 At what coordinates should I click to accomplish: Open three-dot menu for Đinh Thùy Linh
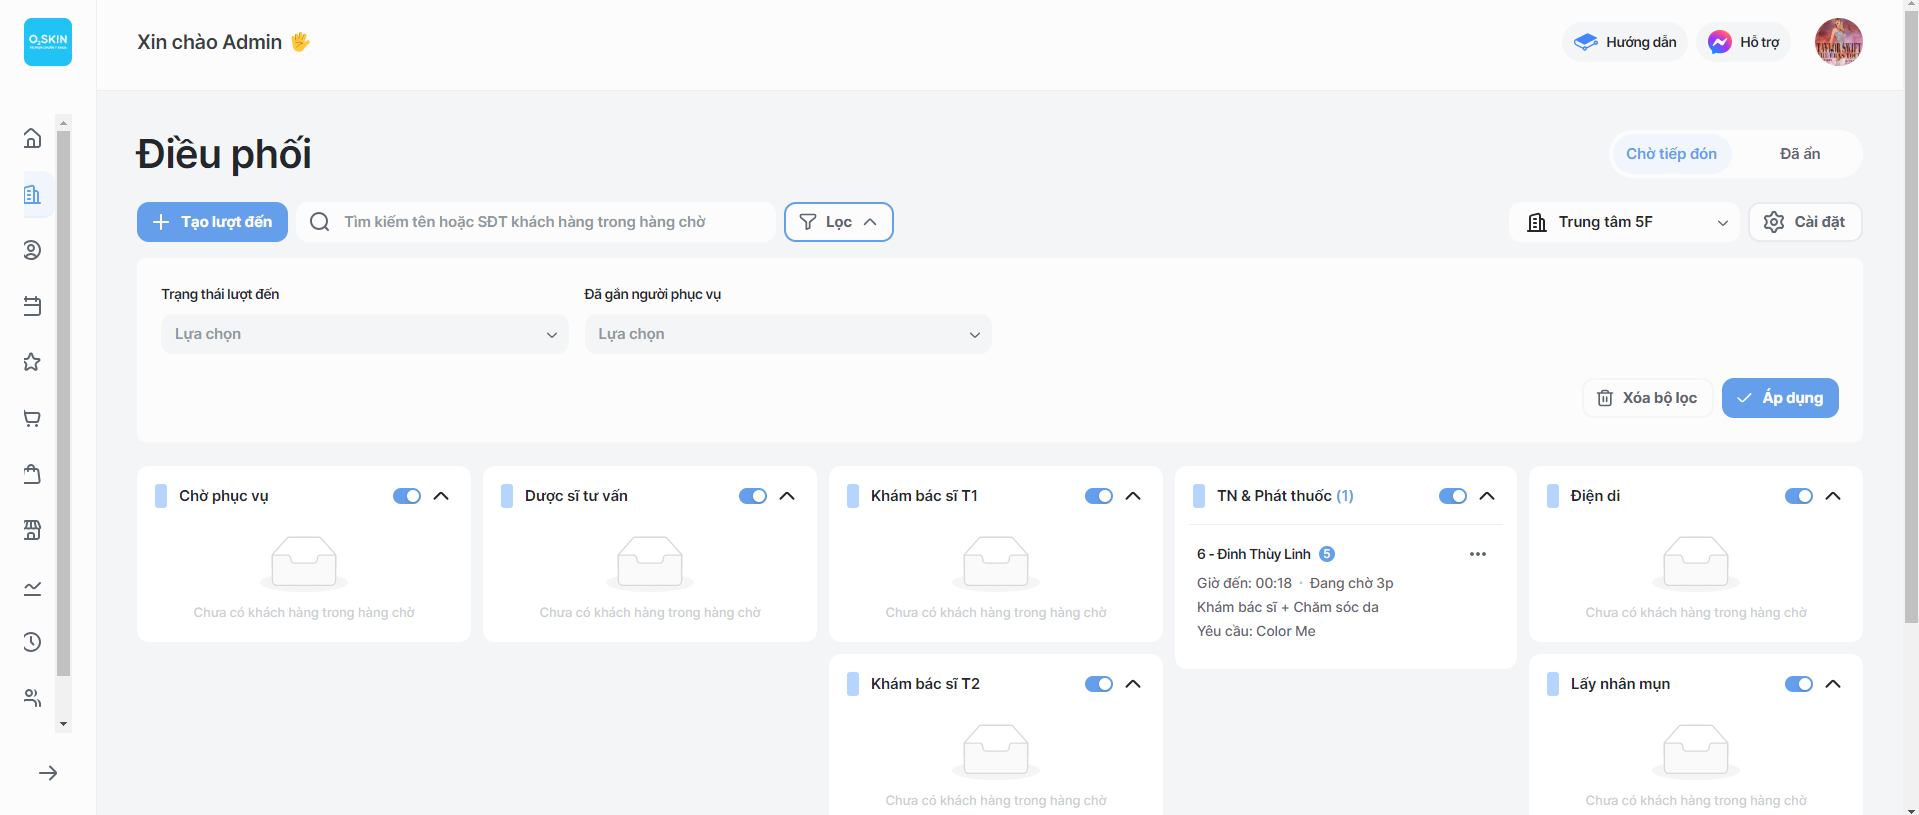tap(1477, 554)
